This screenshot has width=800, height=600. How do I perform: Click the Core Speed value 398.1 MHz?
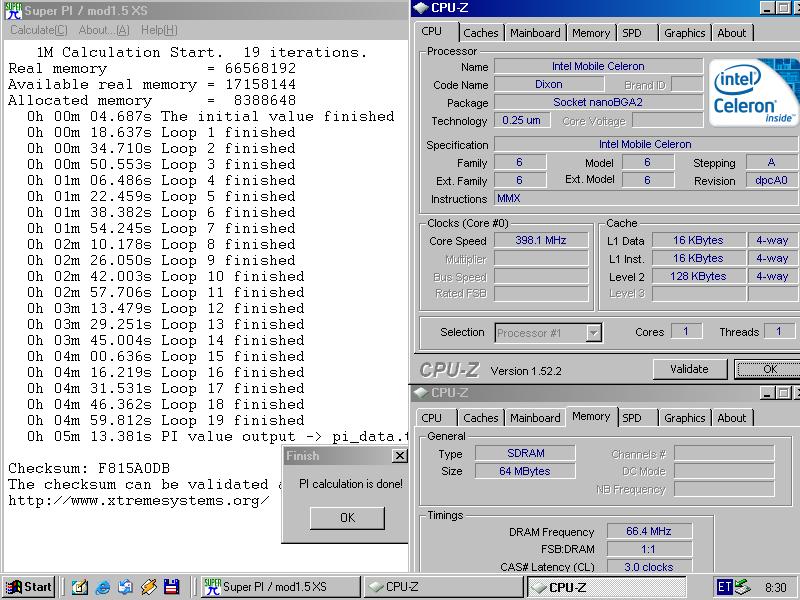pyautogui.click(x=541, y=240)
